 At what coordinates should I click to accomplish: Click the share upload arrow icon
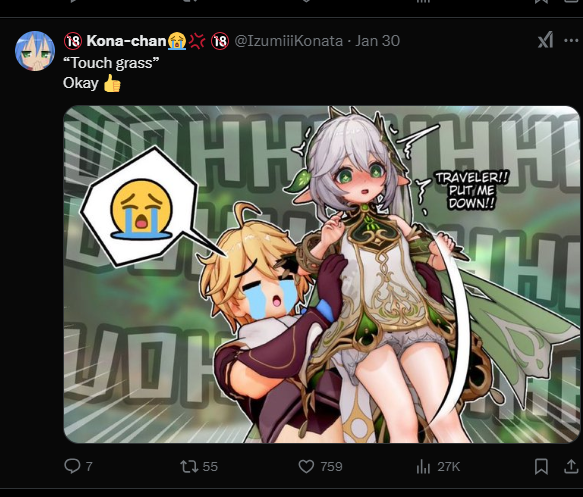click(571, 467)
